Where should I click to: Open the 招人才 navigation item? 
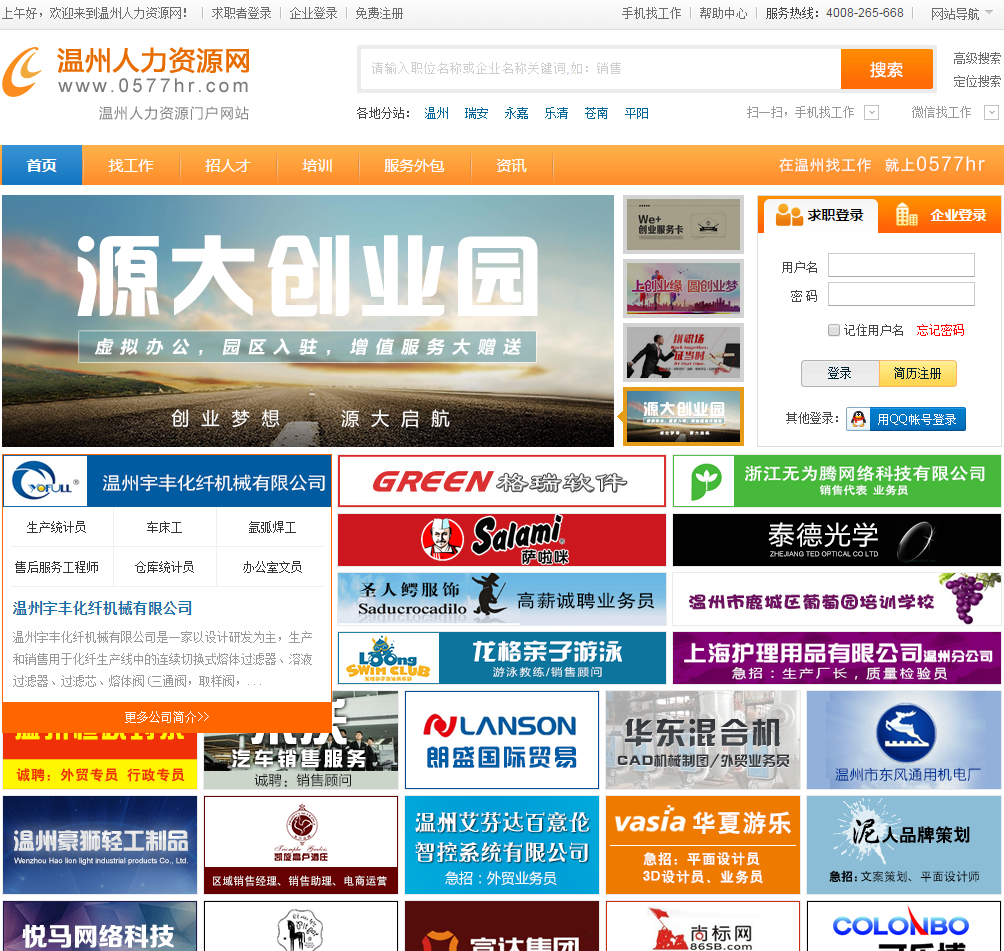click(227, 165)
